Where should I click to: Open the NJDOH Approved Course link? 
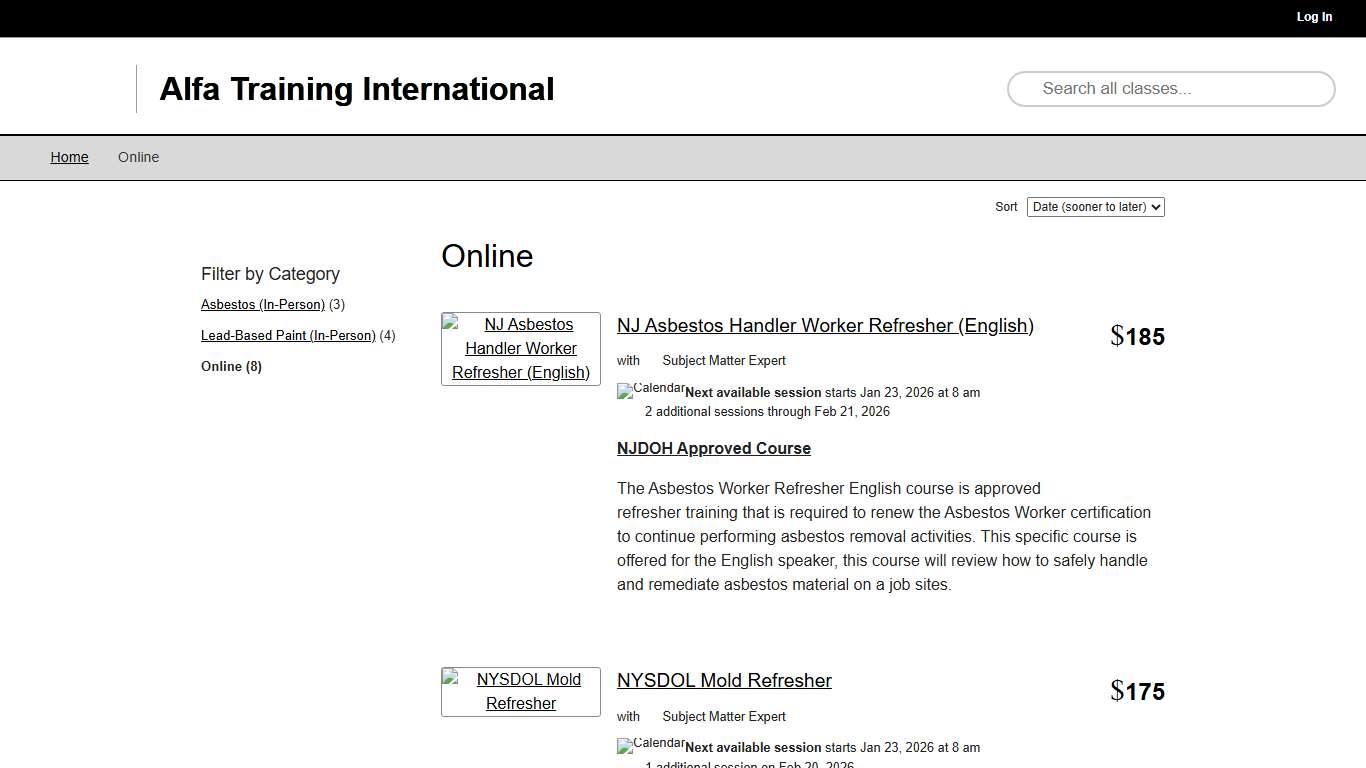(713, 448)
